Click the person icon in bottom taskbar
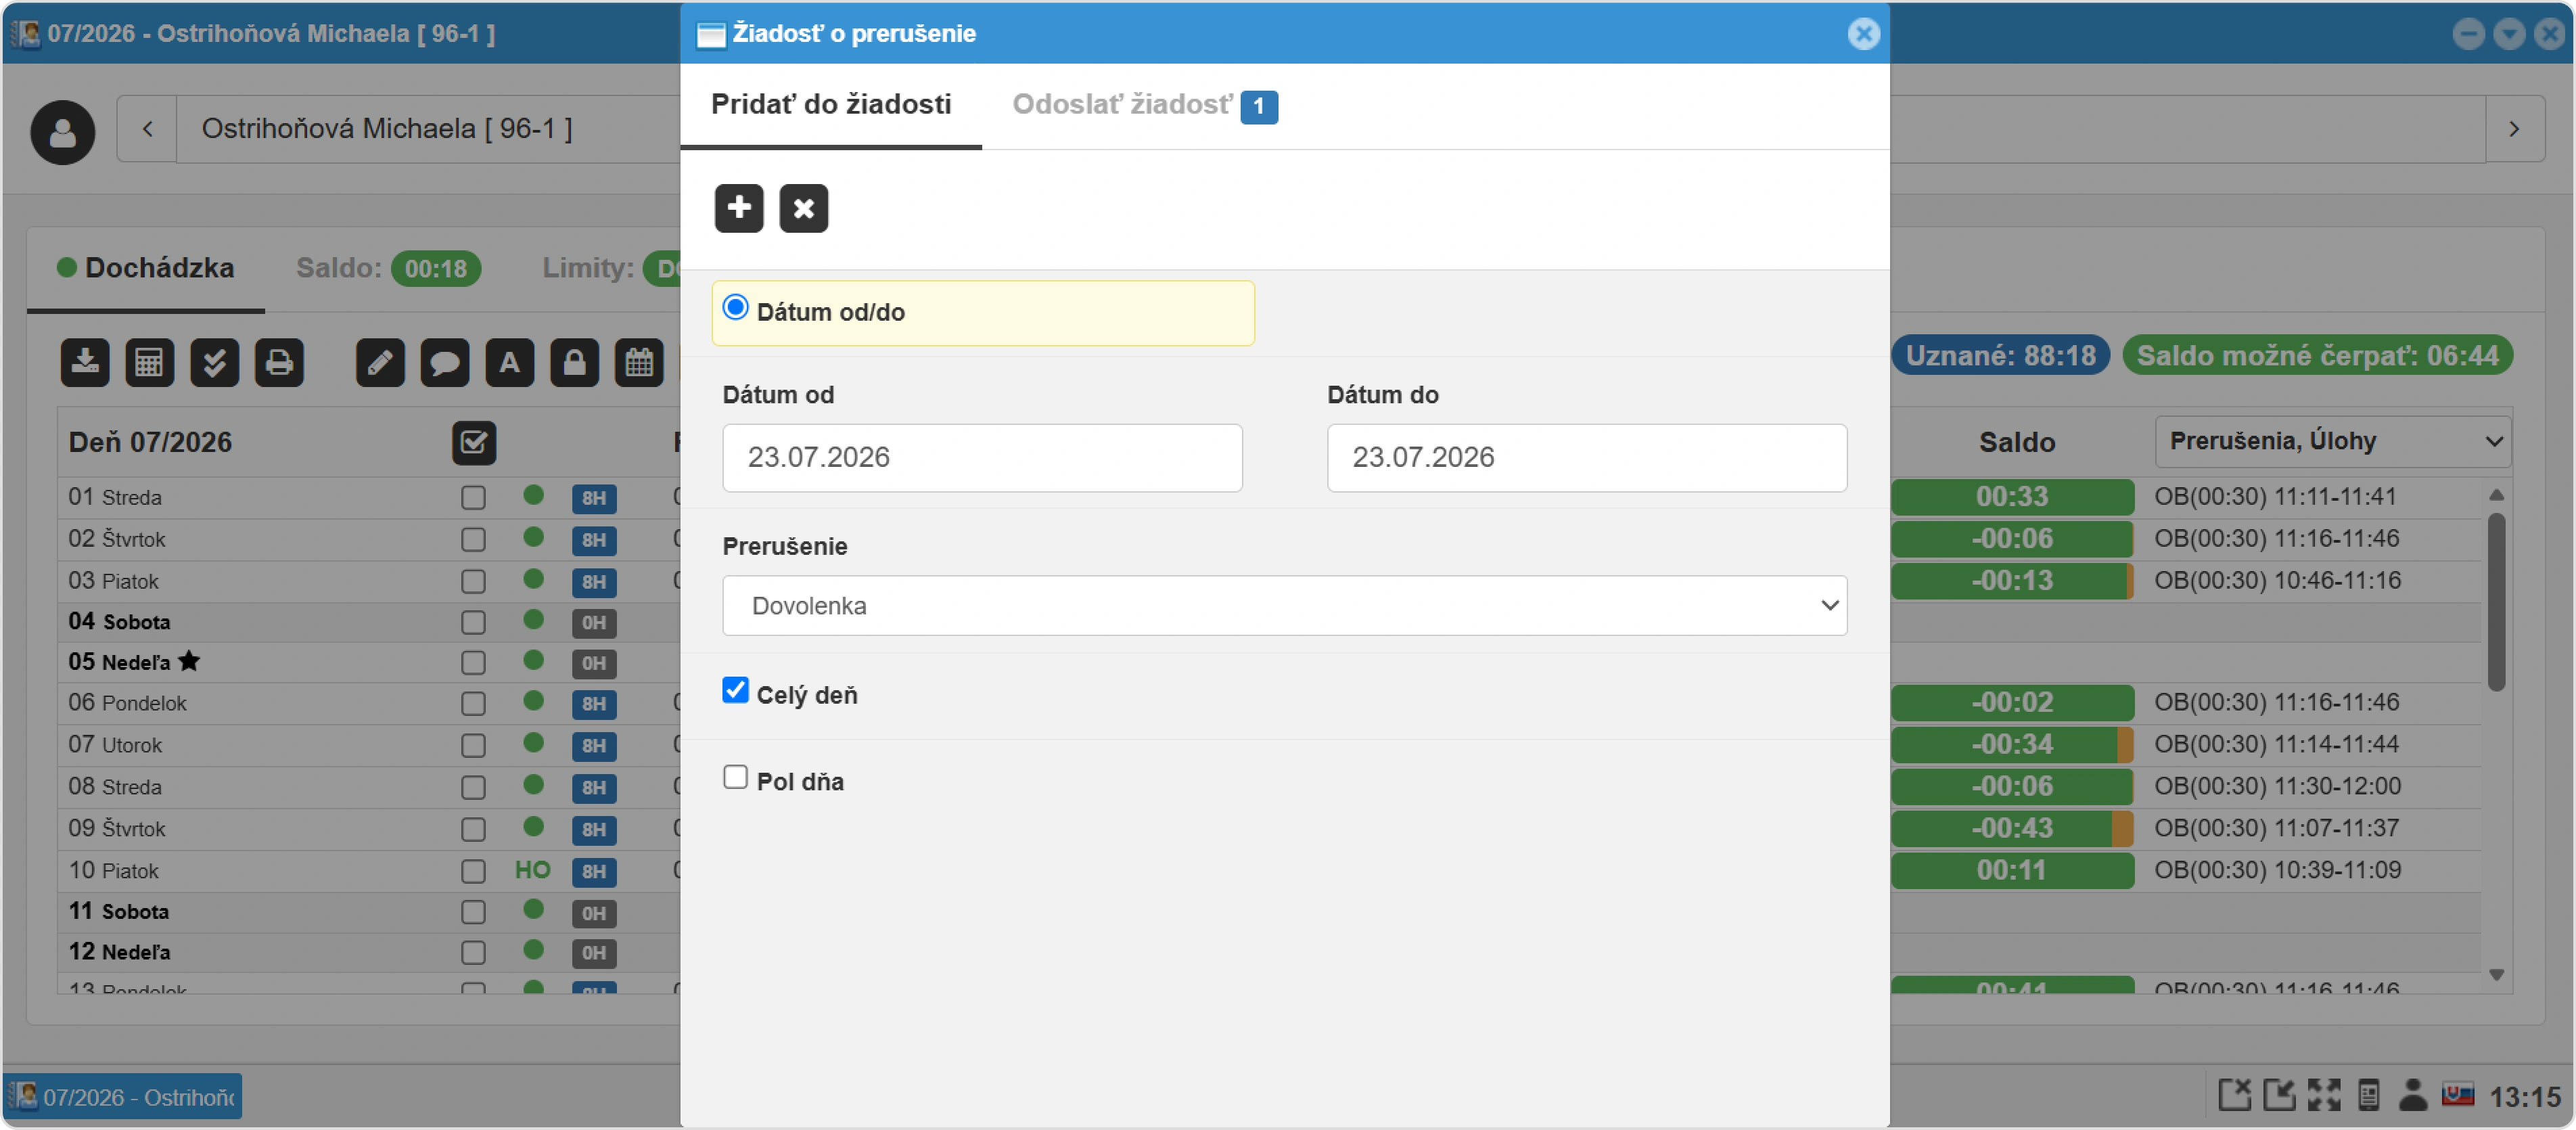This screenshot has height=1130, width=2576. [2412, 1095]
